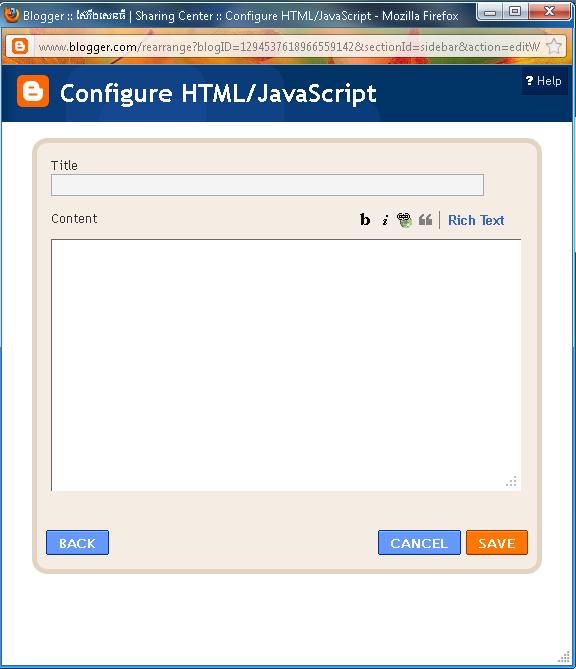The height and width of the screenshot is (669, 576).
Task: Minimize the Firefox window
Action: tap(490, 12)
